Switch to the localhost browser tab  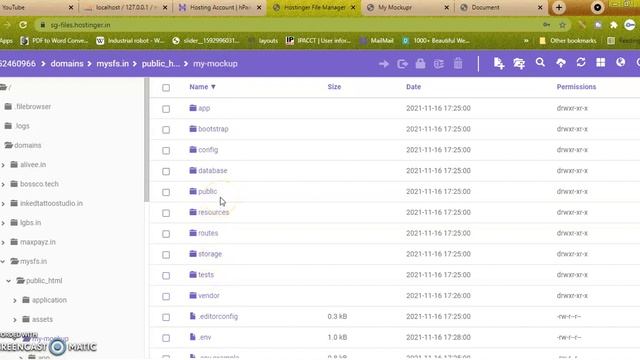pos(126,7)
